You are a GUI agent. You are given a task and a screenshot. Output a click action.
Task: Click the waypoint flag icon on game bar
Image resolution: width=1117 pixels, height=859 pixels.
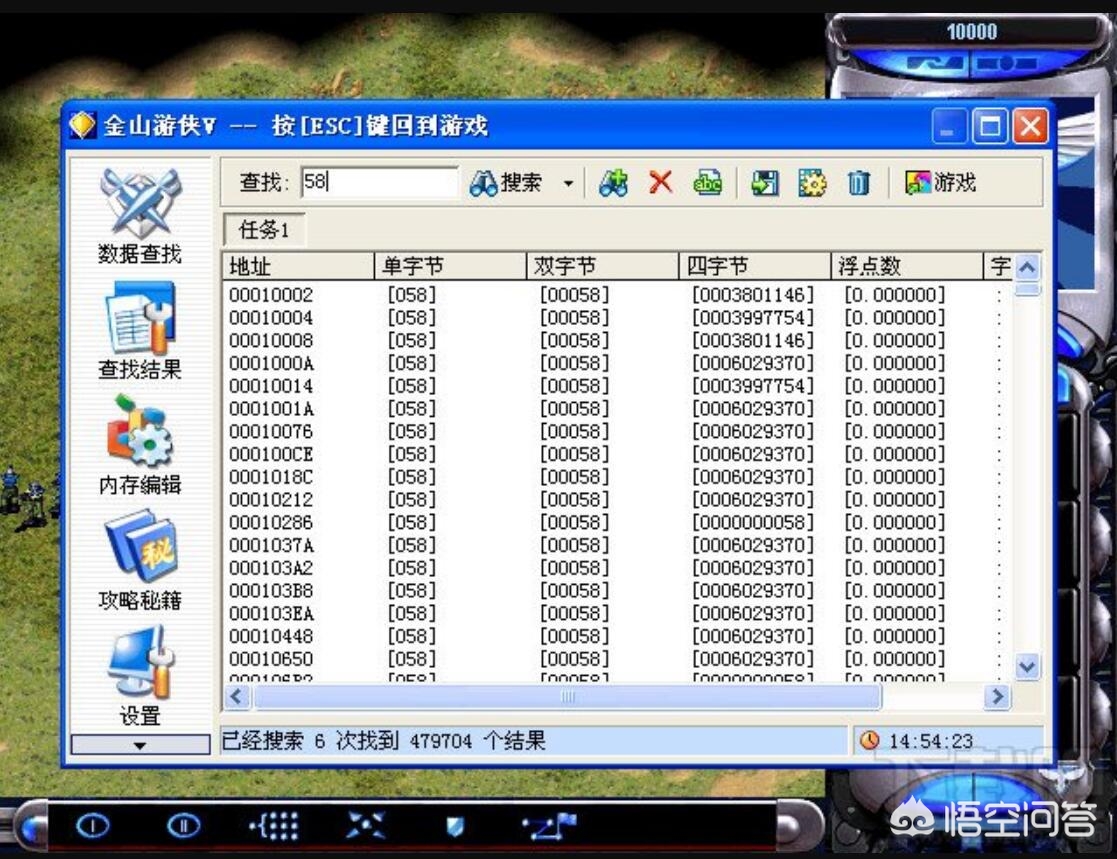point(549,826)
